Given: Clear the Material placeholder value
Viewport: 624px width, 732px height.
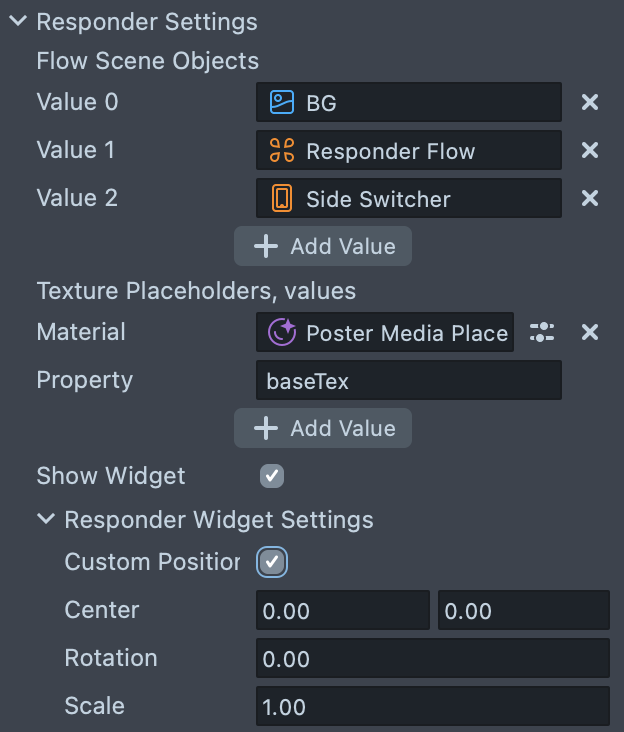Looking at the screenshot, I should (590, 332).
